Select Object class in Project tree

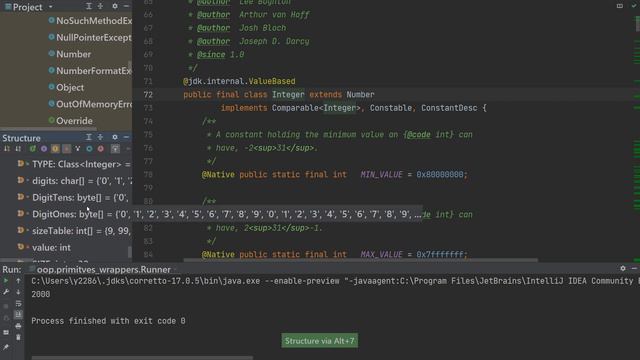[66, 87]
